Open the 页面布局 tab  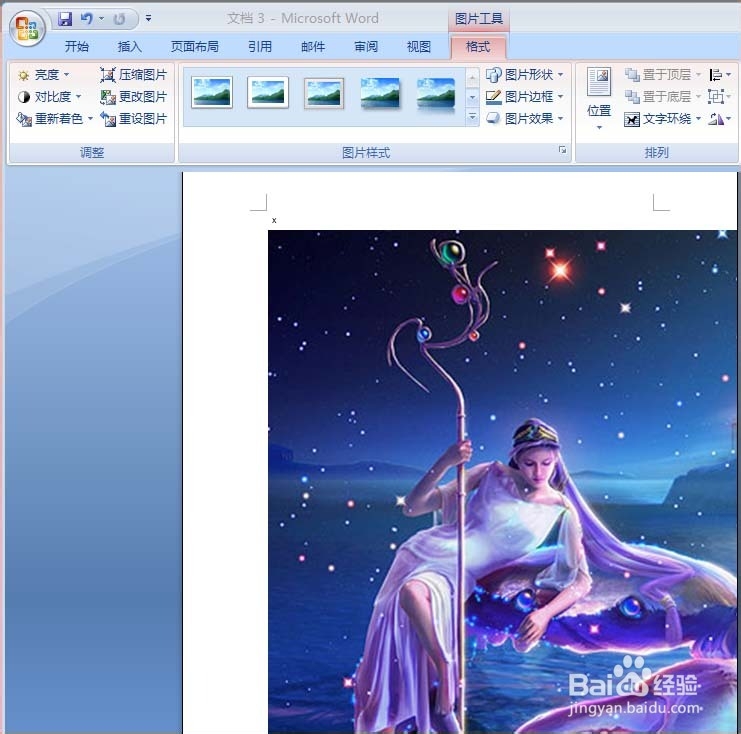coord(195,46)
